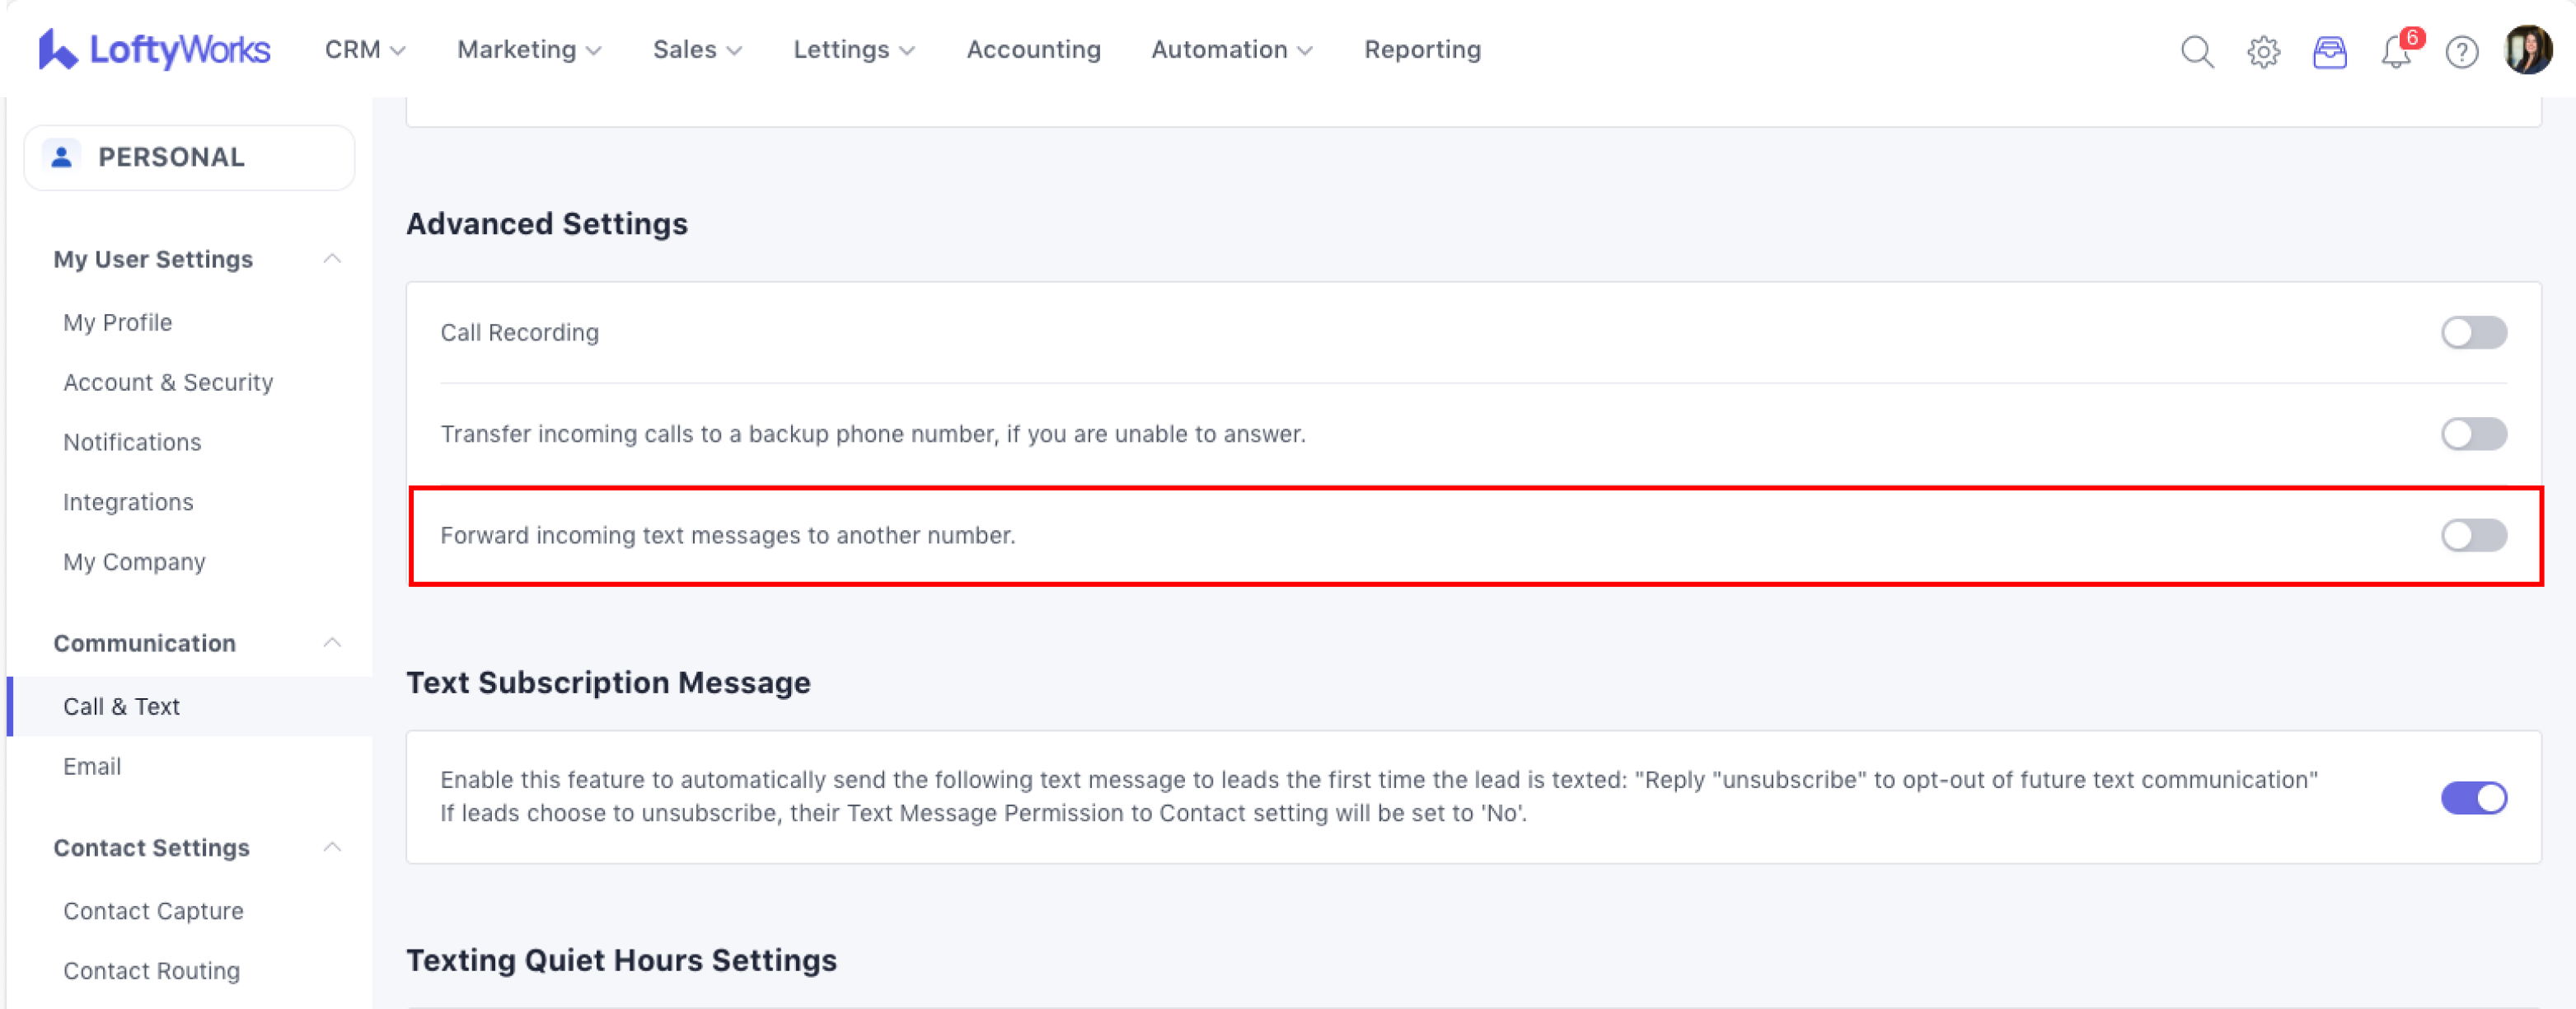The image size is (2576, 1009).
Task: Enable the Call Recording toggle
Action: (x=2473, y=332)
